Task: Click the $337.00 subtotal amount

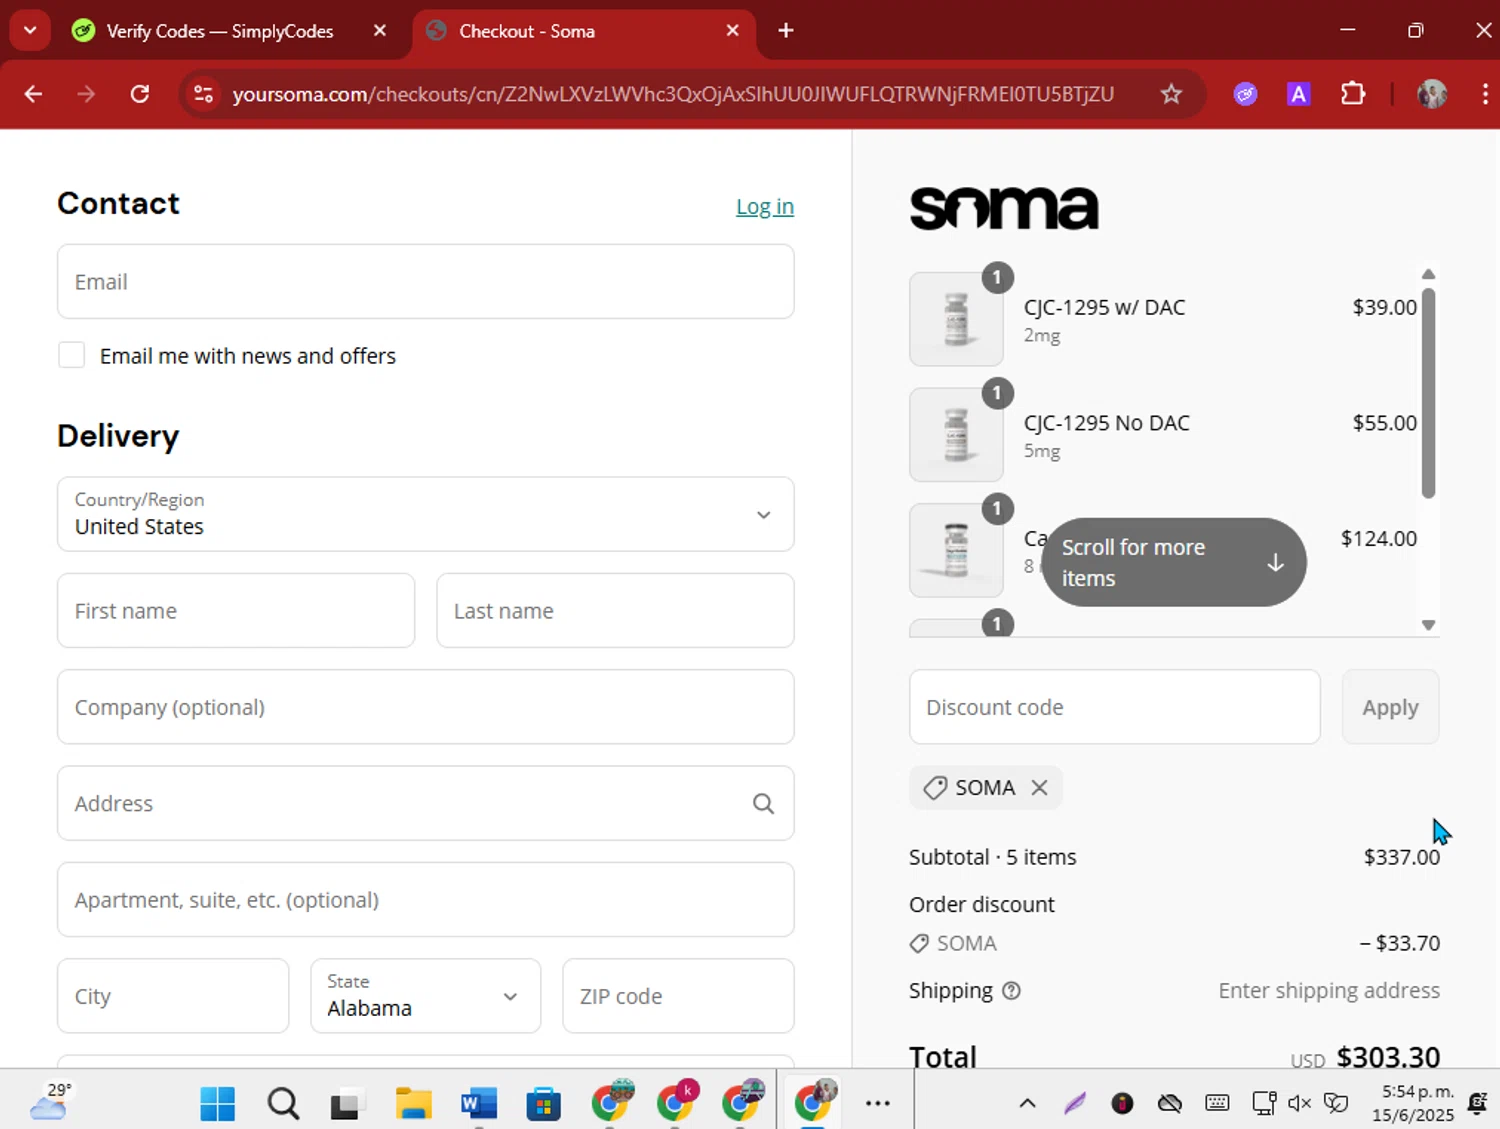Action: tap(1402, 857)
